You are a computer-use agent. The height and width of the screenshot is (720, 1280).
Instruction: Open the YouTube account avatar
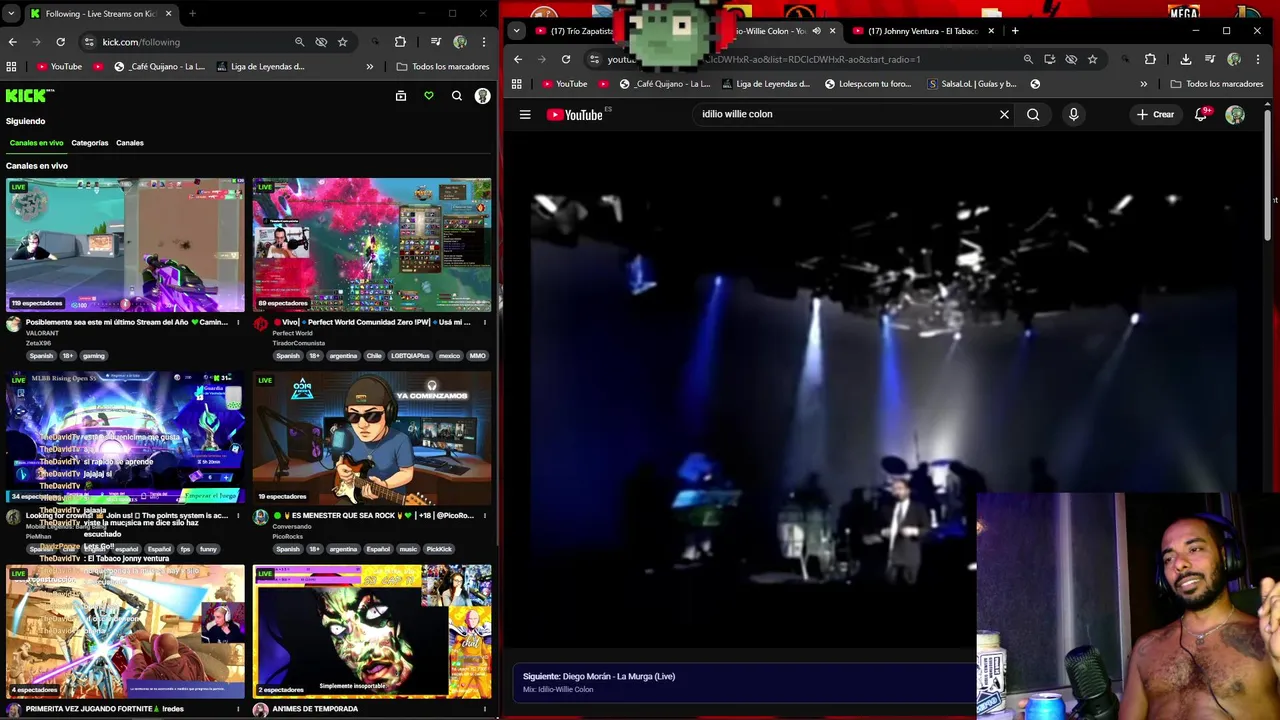(x=1235, y=114)
